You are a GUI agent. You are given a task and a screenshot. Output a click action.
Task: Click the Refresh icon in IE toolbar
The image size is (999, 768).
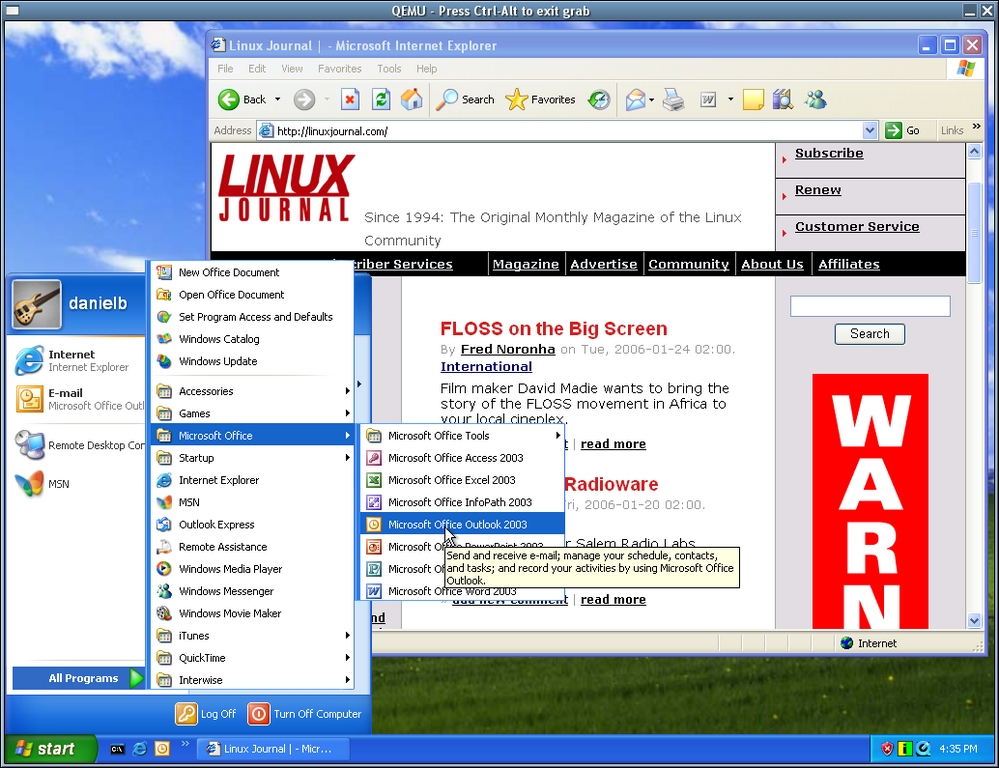[380, 99]
